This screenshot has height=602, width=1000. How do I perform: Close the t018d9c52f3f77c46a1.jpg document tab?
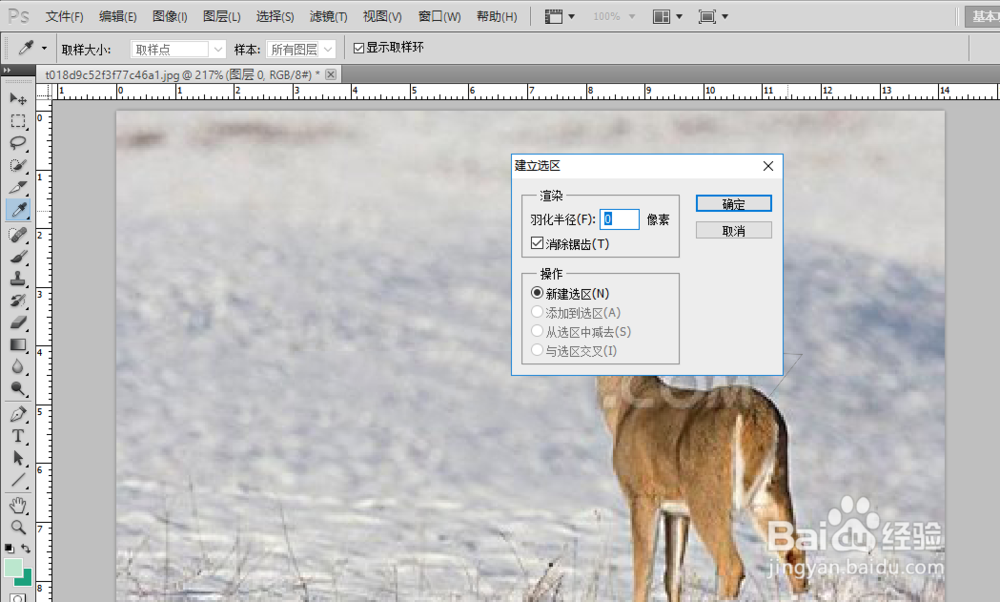330,75
